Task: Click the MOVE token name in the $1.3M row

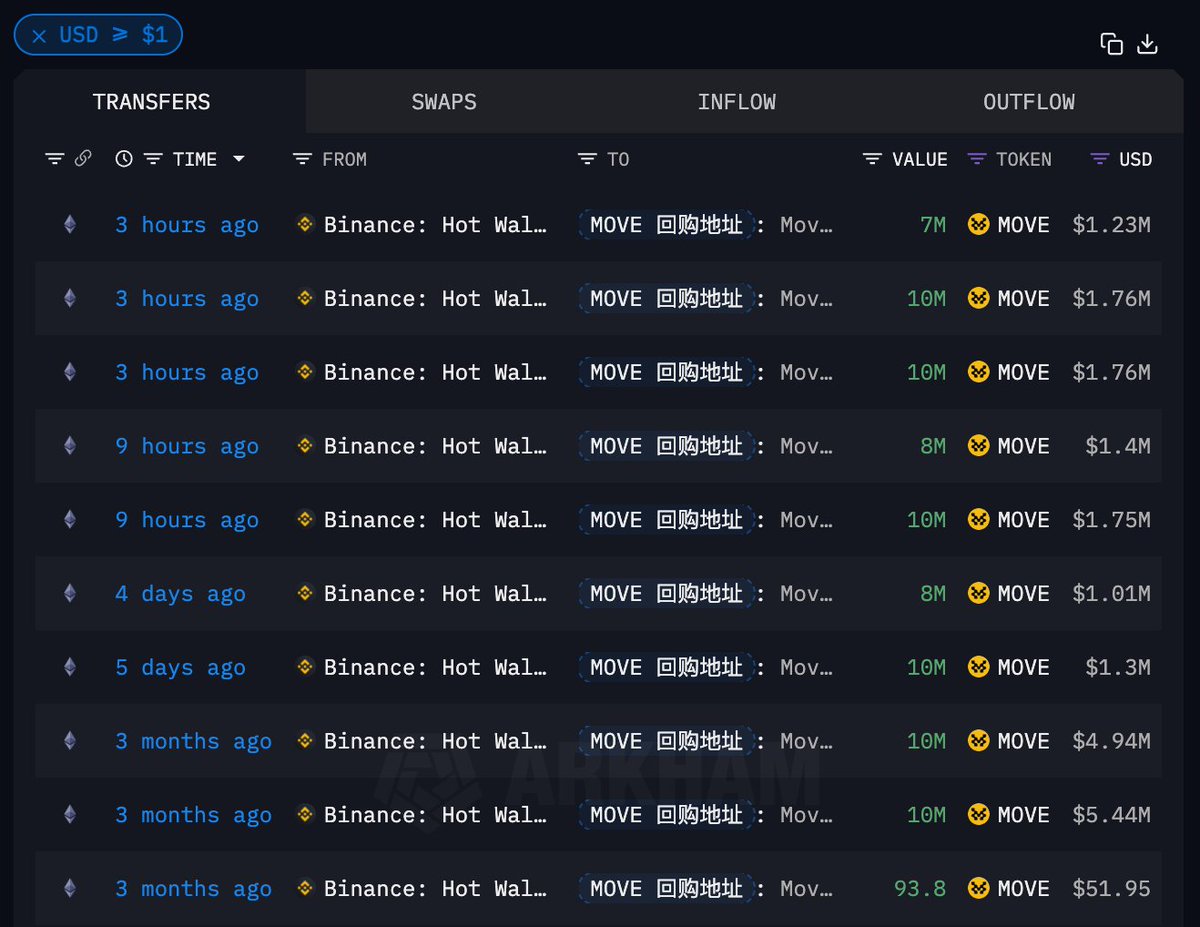Action: 1023,667
